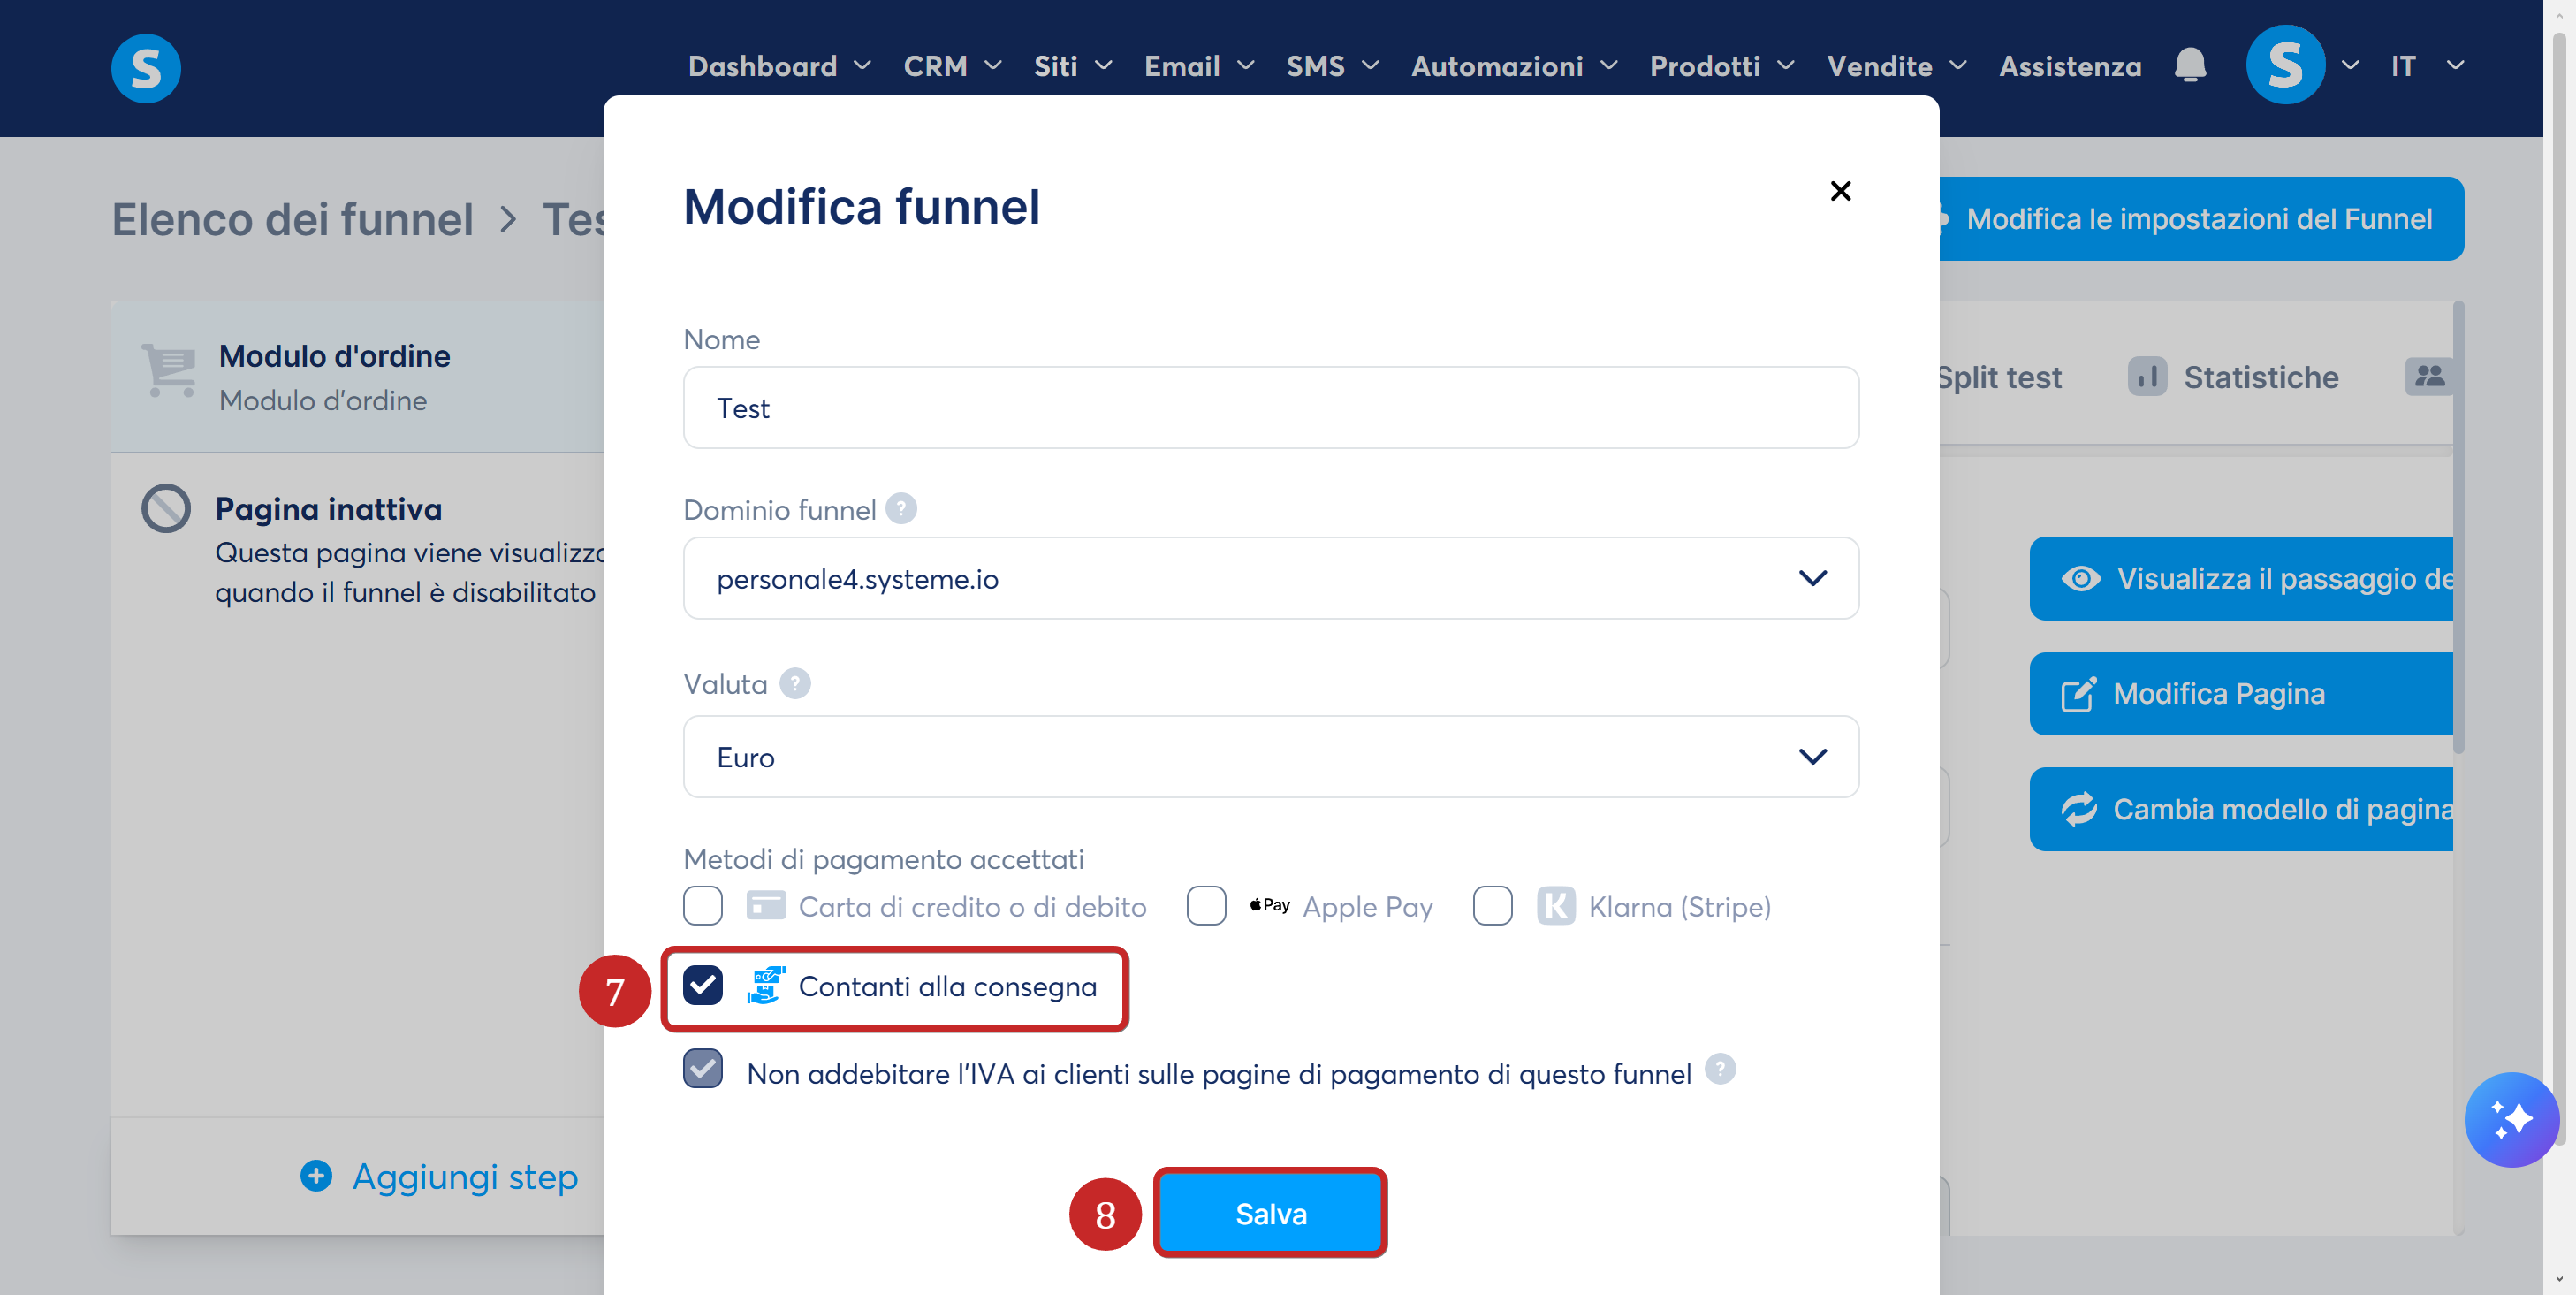Viewport: 2576px width, 1295px height.
Task: Tick the Apple Pay checkbox
Action: [x=1206, y=906]
